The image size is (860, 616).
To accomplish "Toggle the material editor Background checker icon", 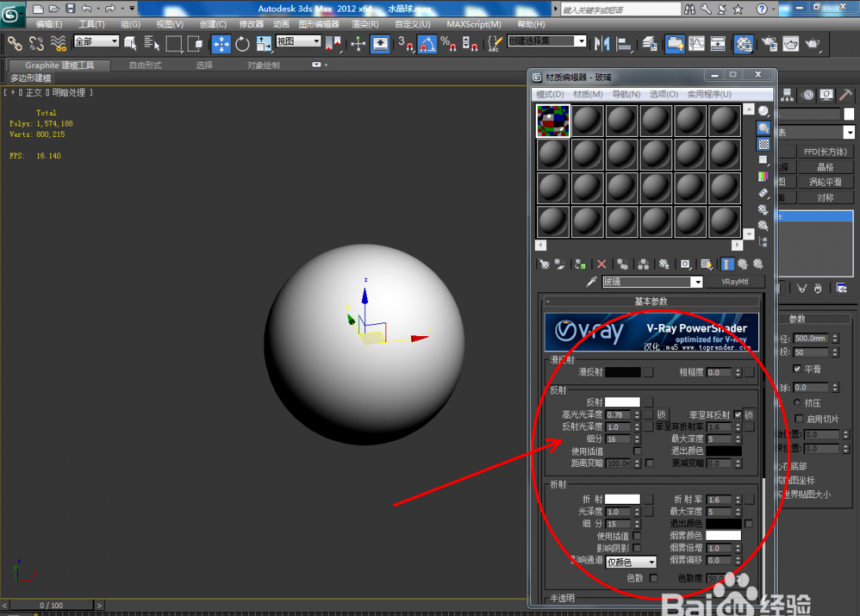I will pos(763,144).
